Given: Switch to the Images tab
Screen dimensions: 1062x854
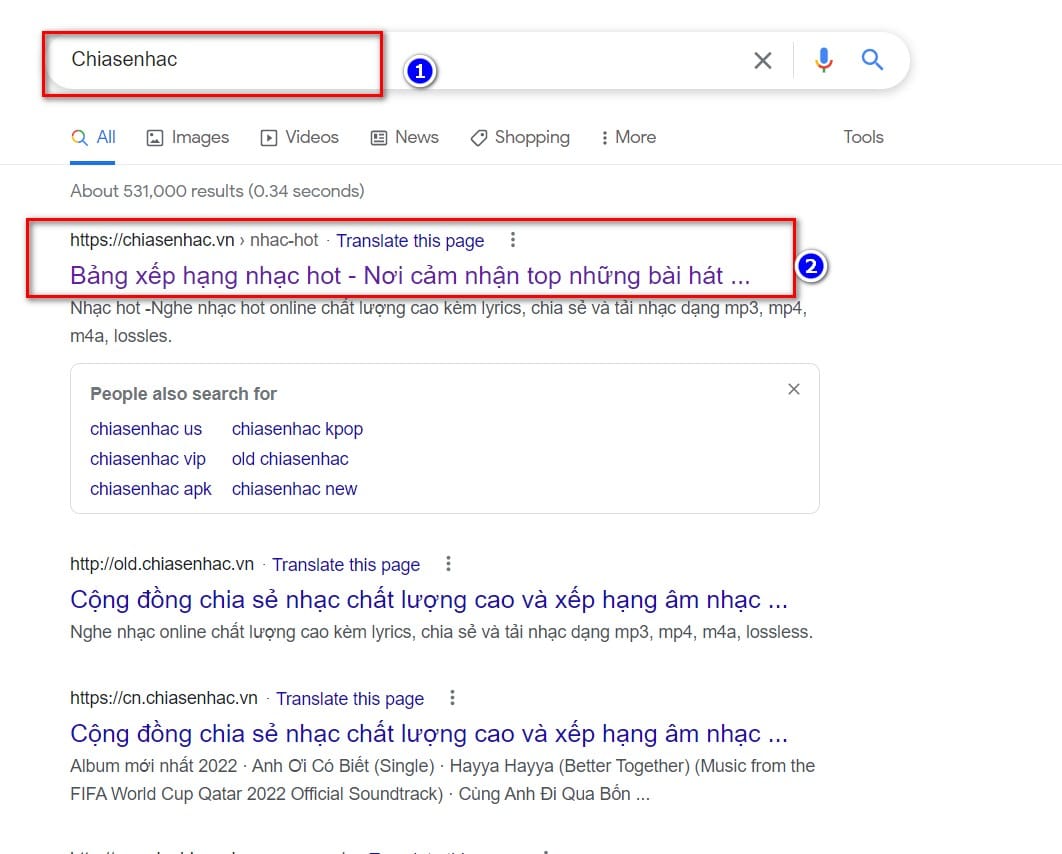Looking at the screenshot, I should pyautogui.click(x=188, y=137).
